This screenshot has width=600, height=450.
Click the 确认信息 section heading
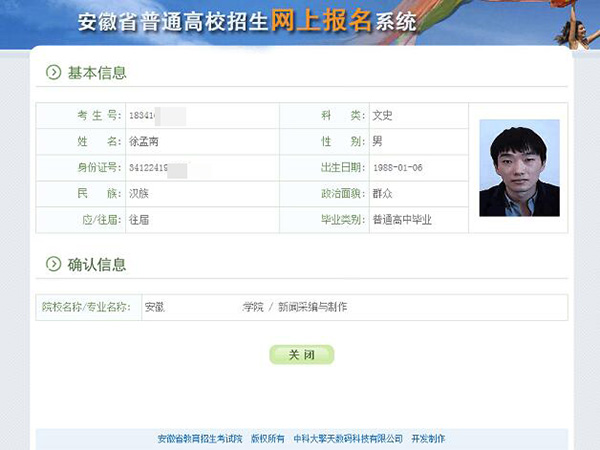pyautogui.click(x=97, y=264)
